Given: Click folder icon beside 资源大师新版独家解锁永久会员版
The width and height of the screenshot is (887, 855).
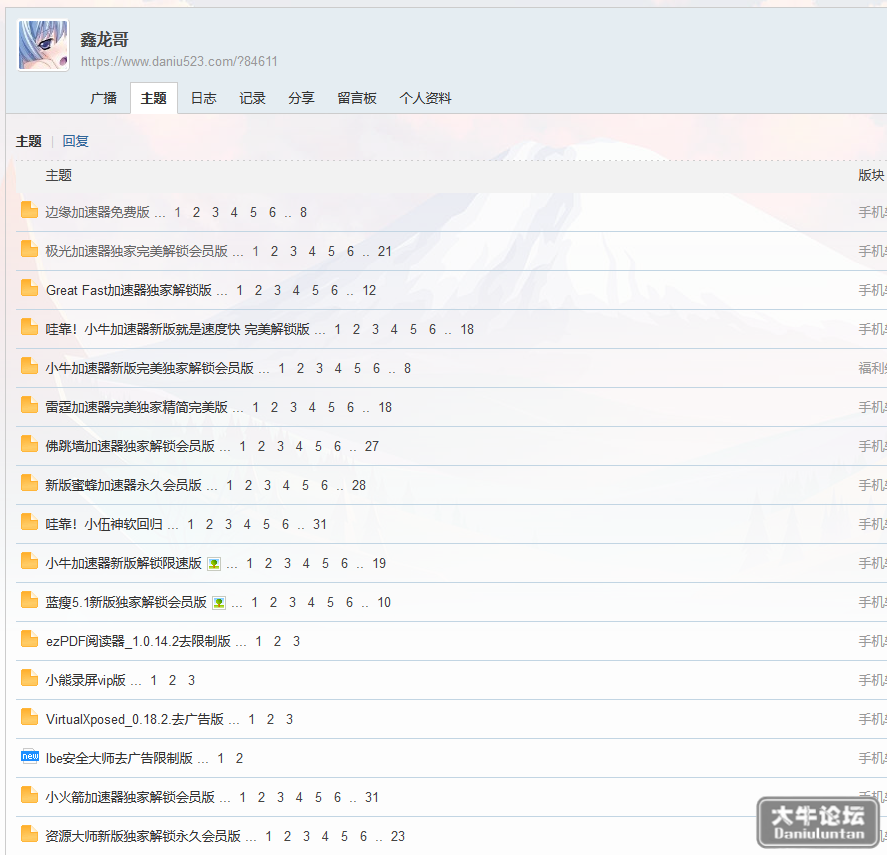Looking at the screenshot, I should pyautogui.click(x=29, y=835).
